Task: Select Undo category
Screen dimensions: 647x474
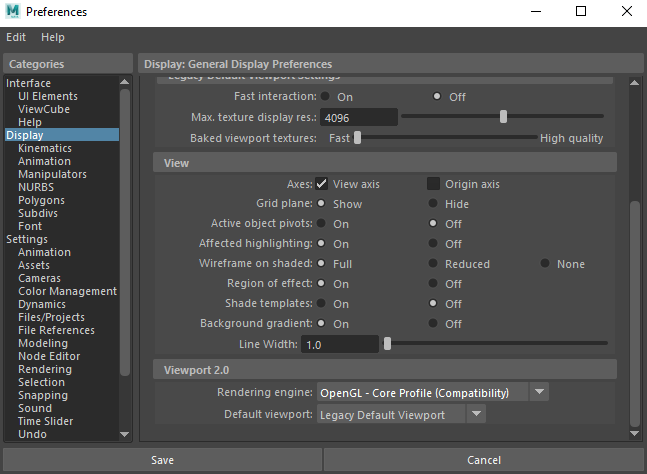Action: 32,434
